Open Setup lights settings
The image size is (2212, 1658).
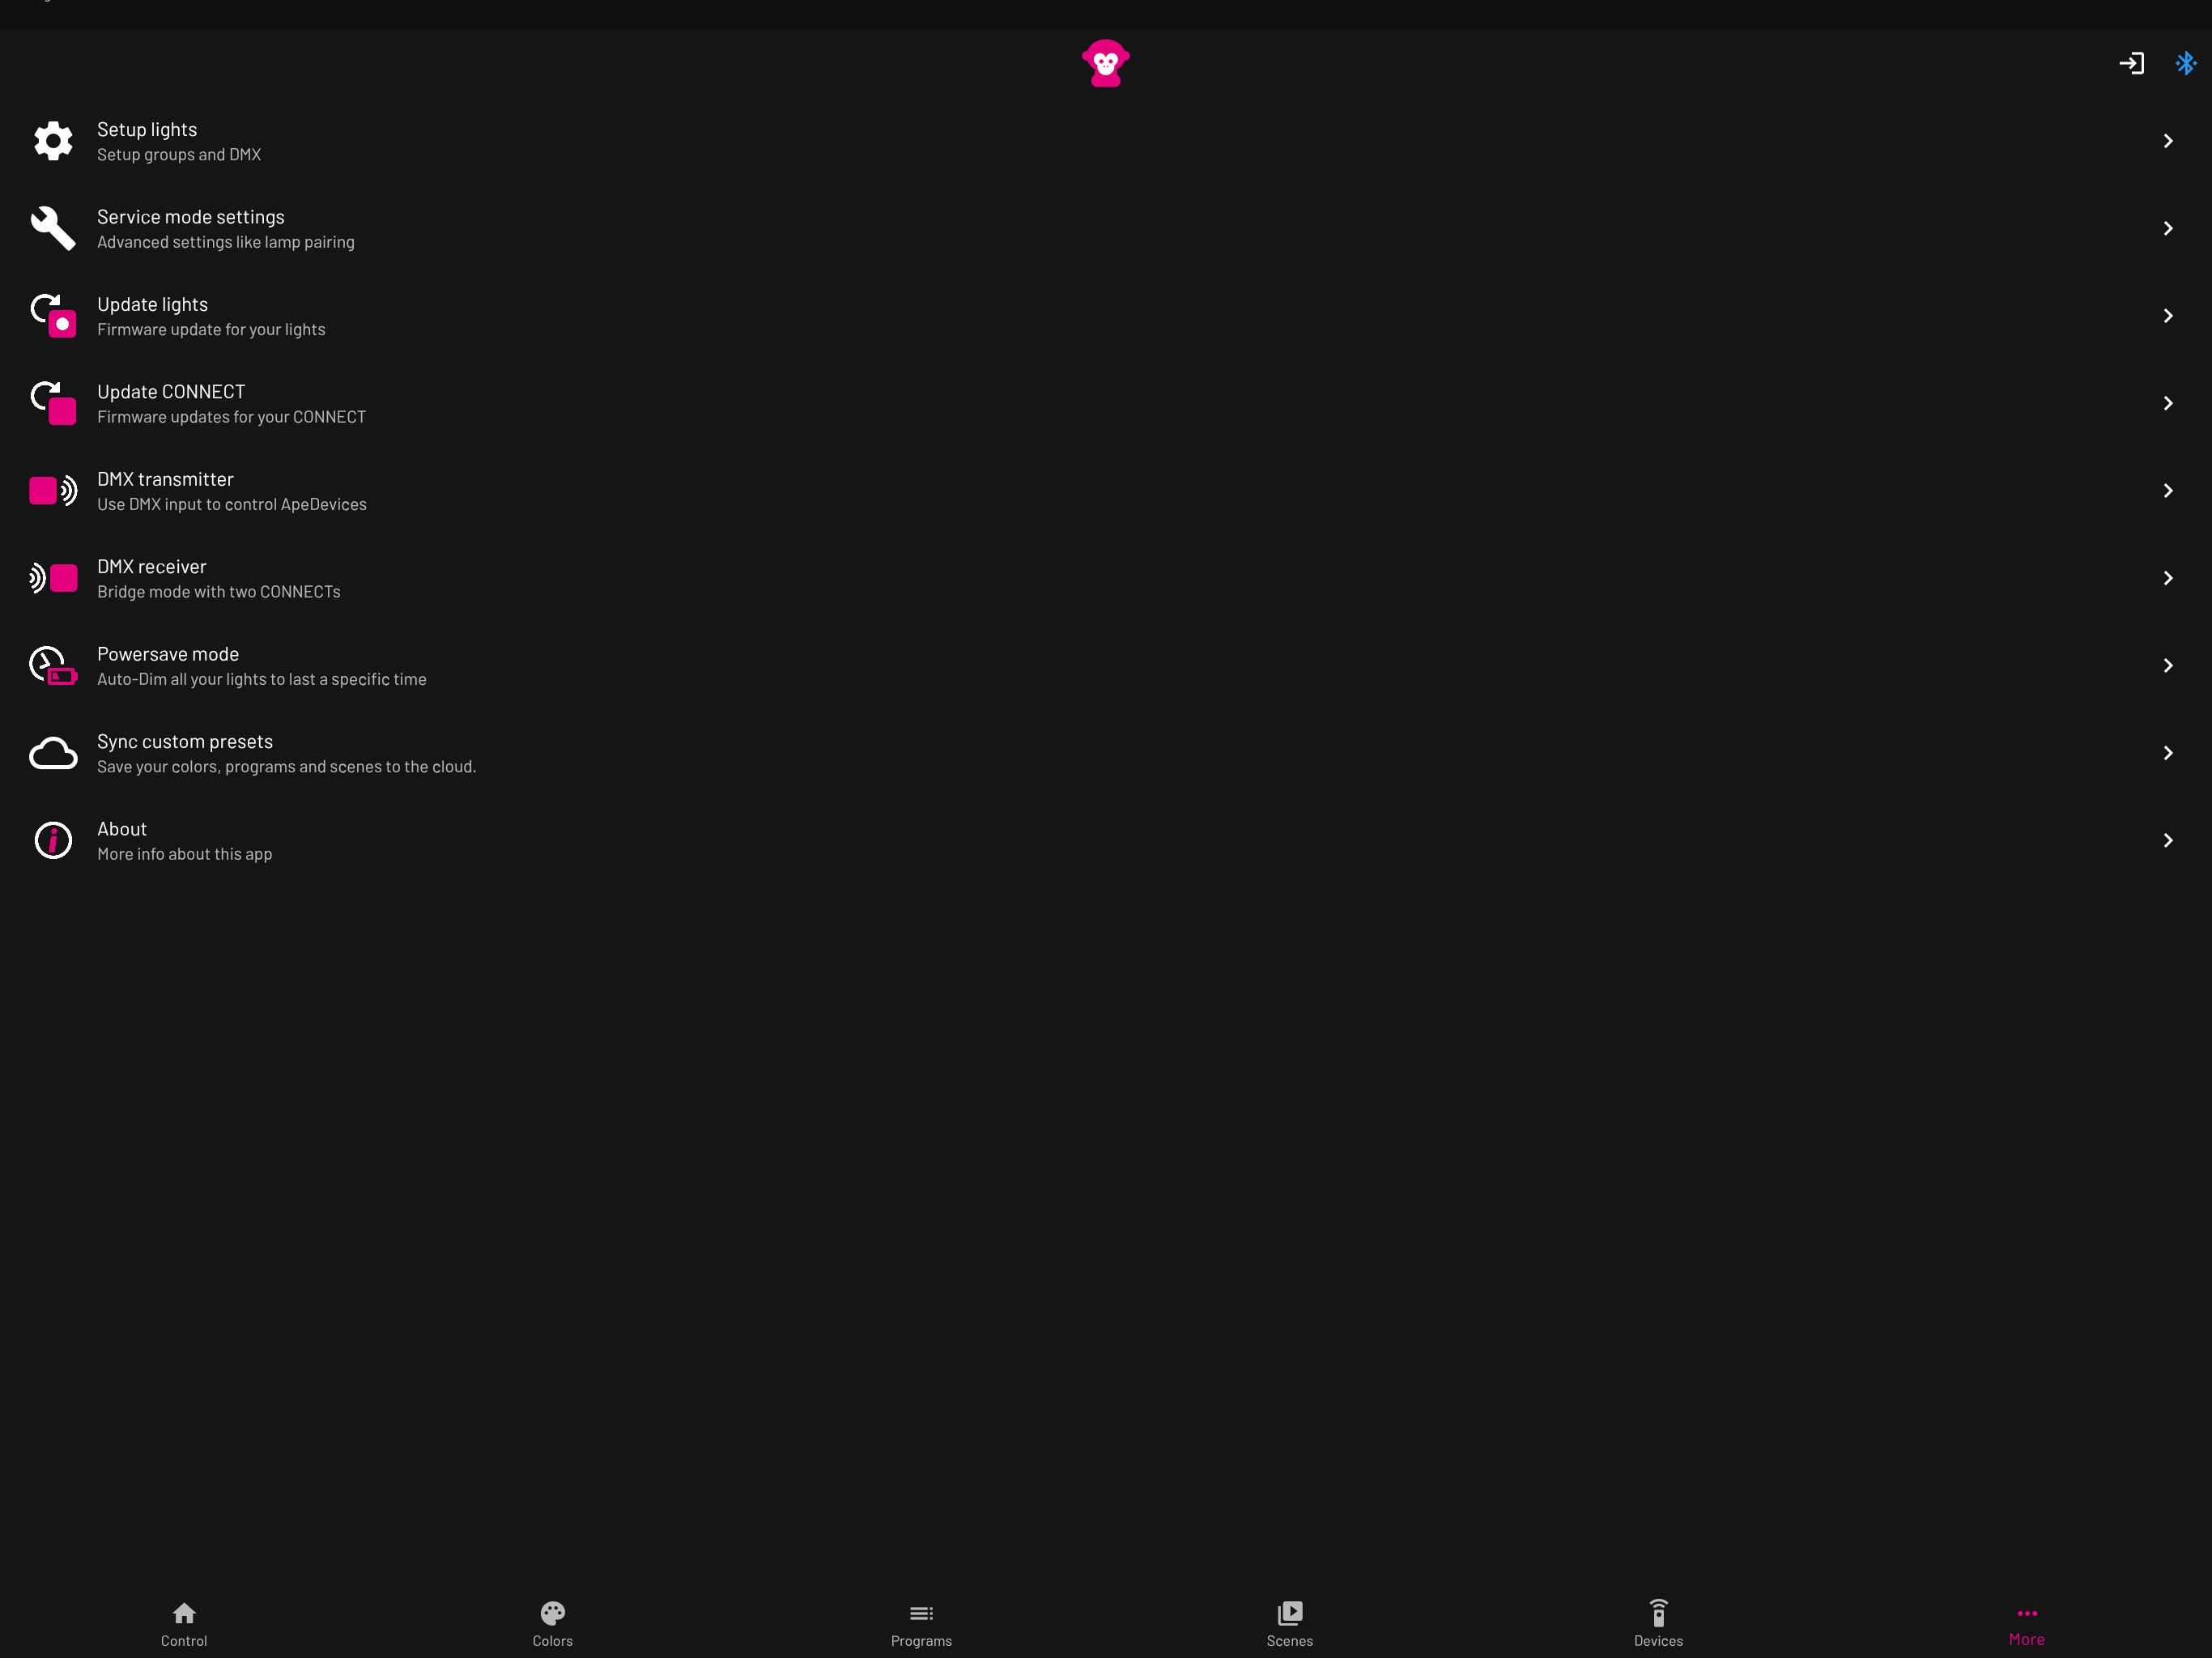coord(1106,139)
